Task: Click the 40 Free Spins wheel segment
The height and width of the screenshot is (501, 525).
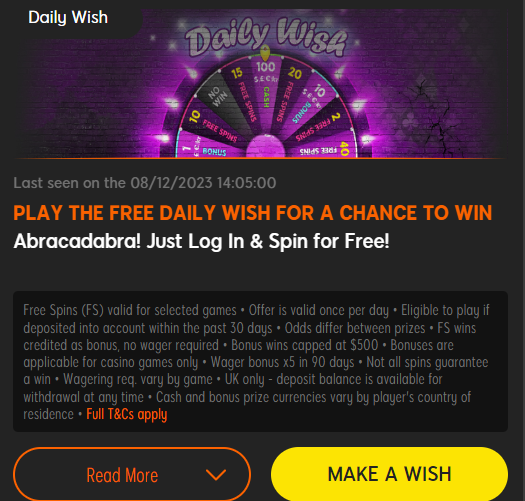Action: pos(325,150)
